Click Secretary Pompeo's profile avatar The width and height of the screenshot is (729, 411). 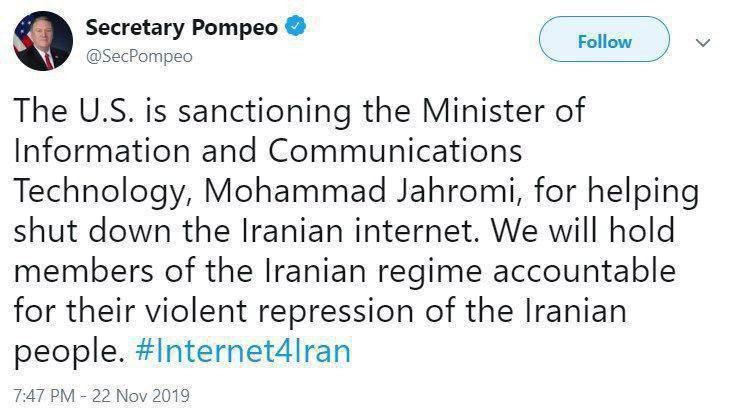(x=36, y=42)
